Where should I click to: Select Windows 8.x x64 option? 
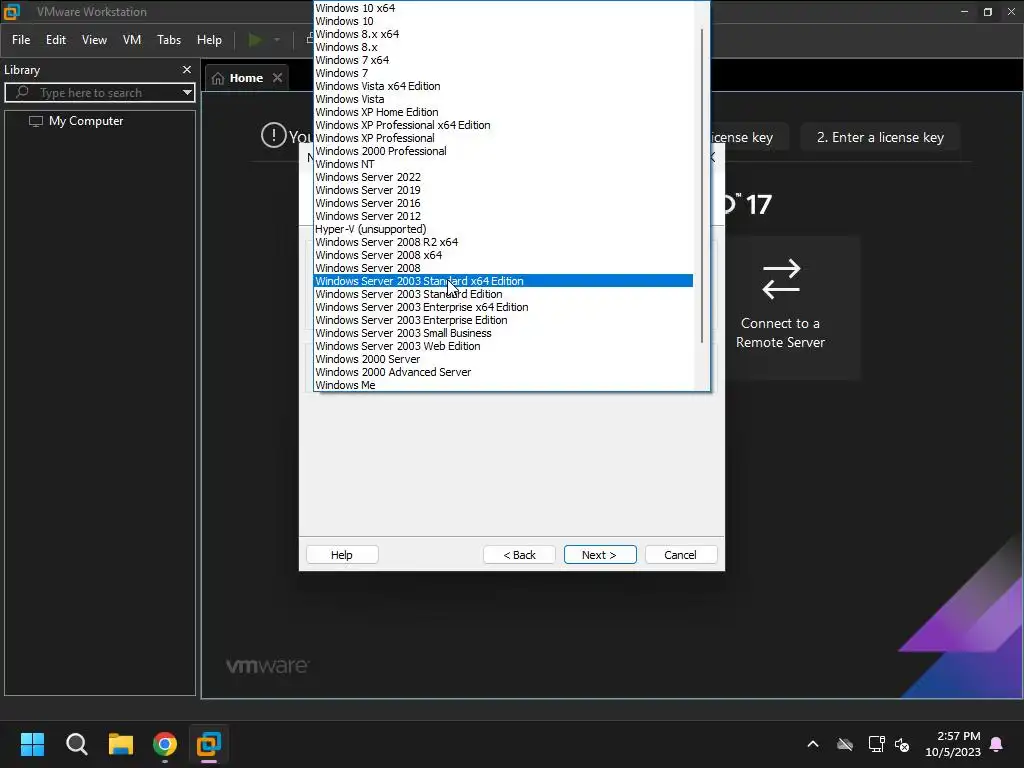[x=504, y=34]
